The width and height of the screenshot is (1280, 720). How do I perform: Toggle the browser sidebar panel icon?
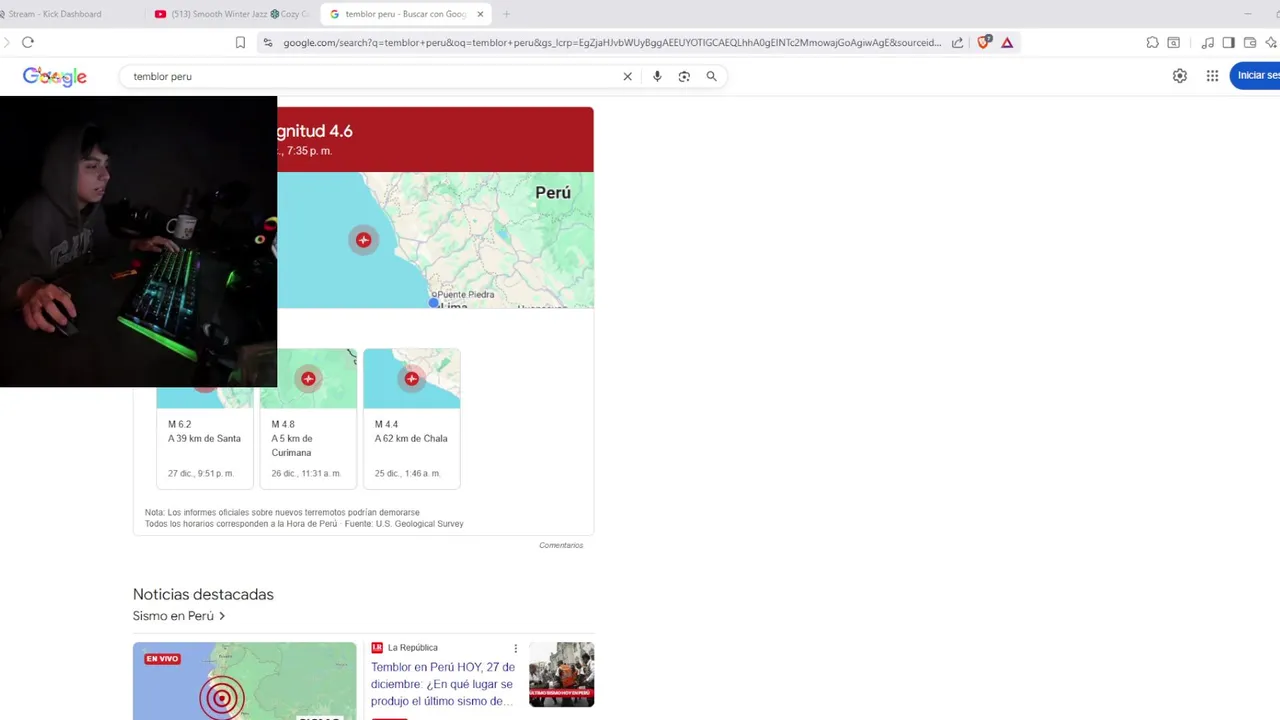click(1229, 42)
